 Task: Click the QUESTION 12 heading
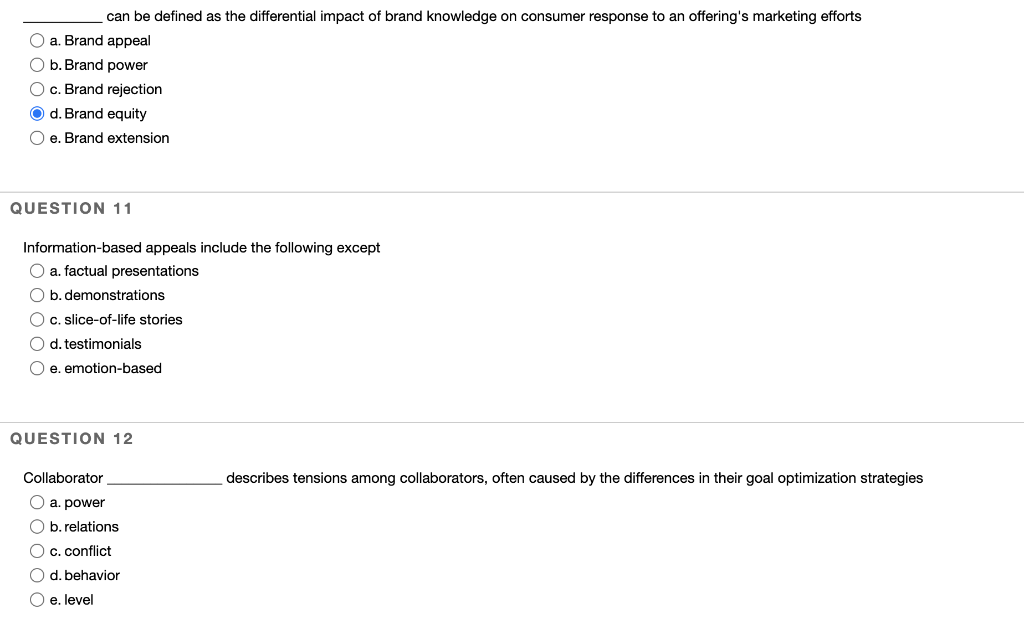(72, 438)
